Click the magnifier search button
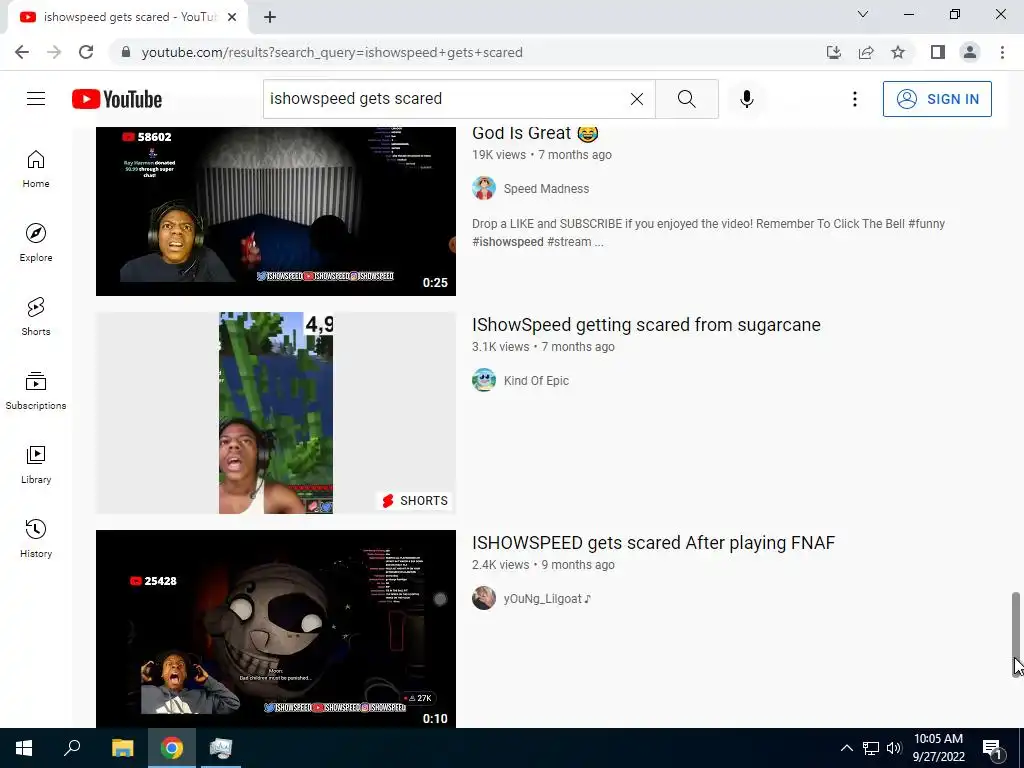This screenshot has width=1024, height=768. 686,99
